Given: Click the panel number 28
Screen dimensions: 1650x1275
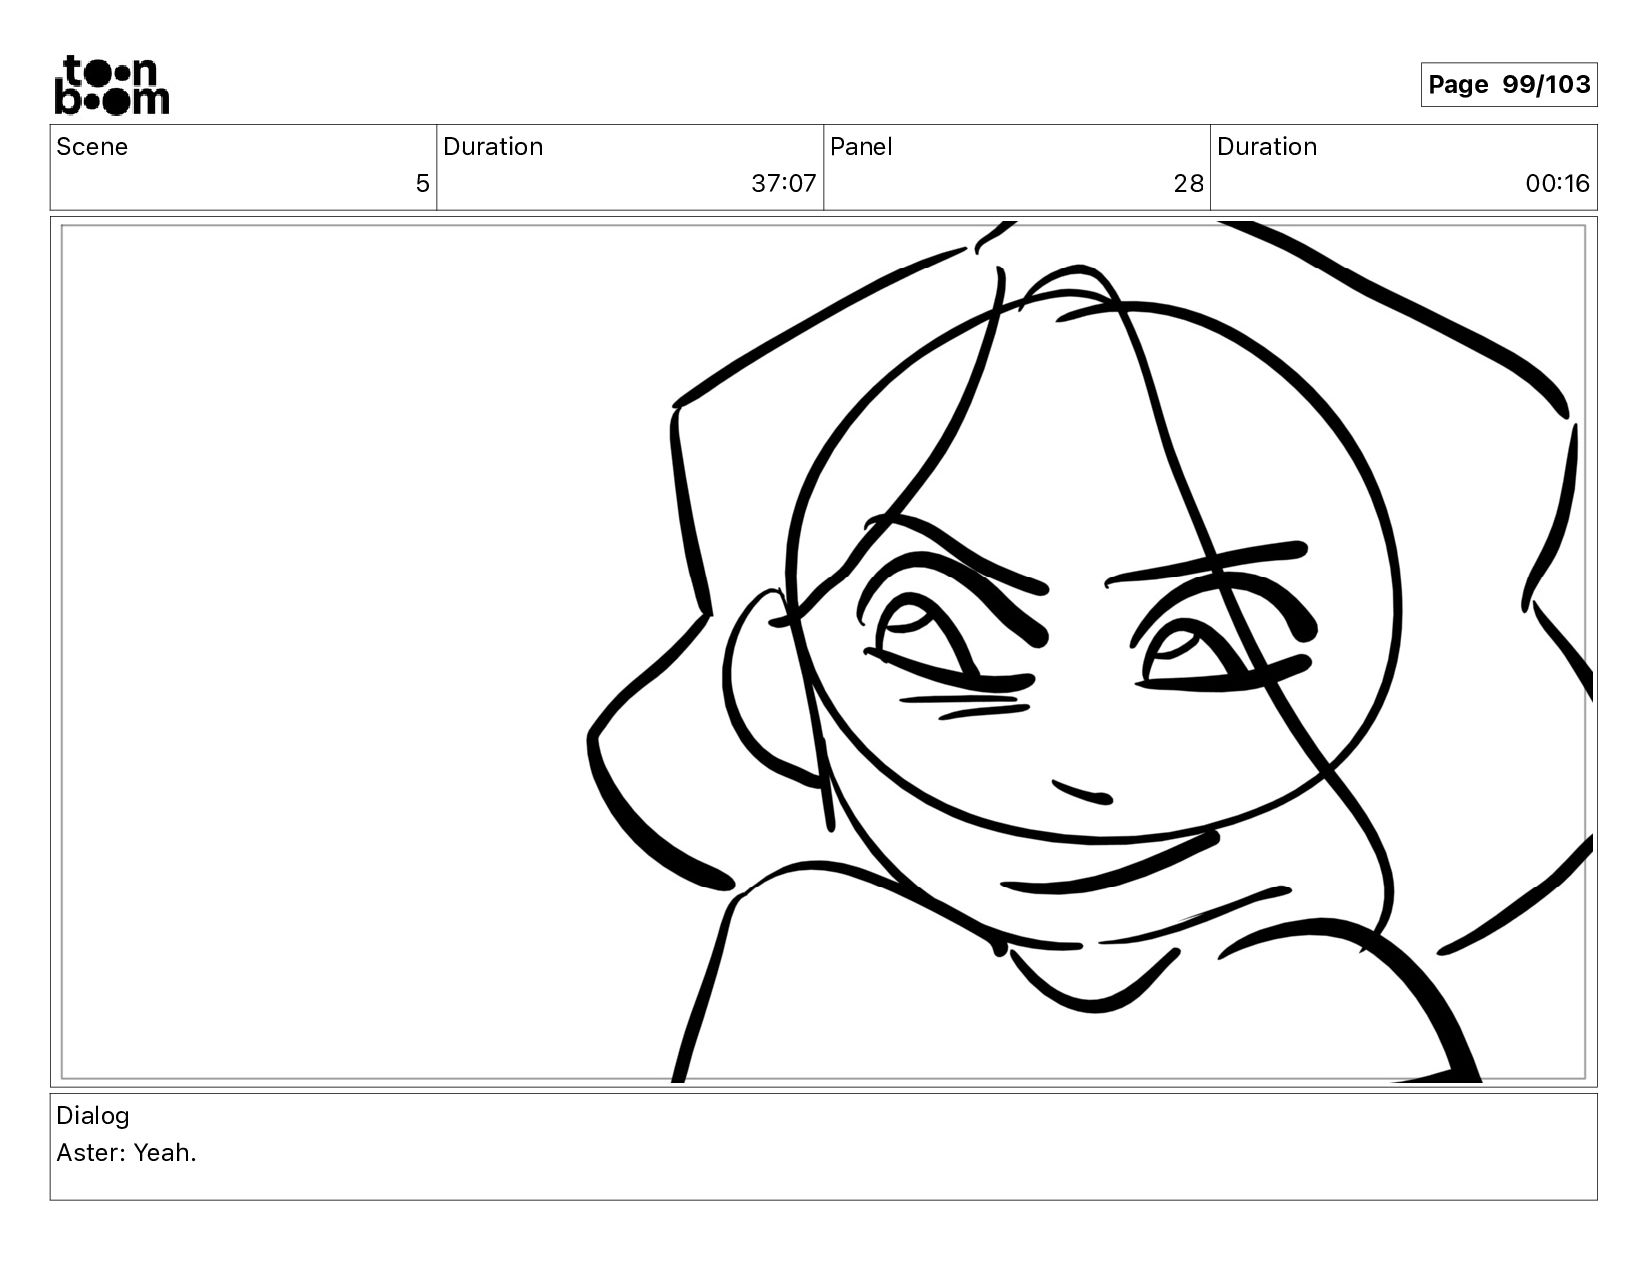Looking at the screenshot, I should click(1189, 184).
